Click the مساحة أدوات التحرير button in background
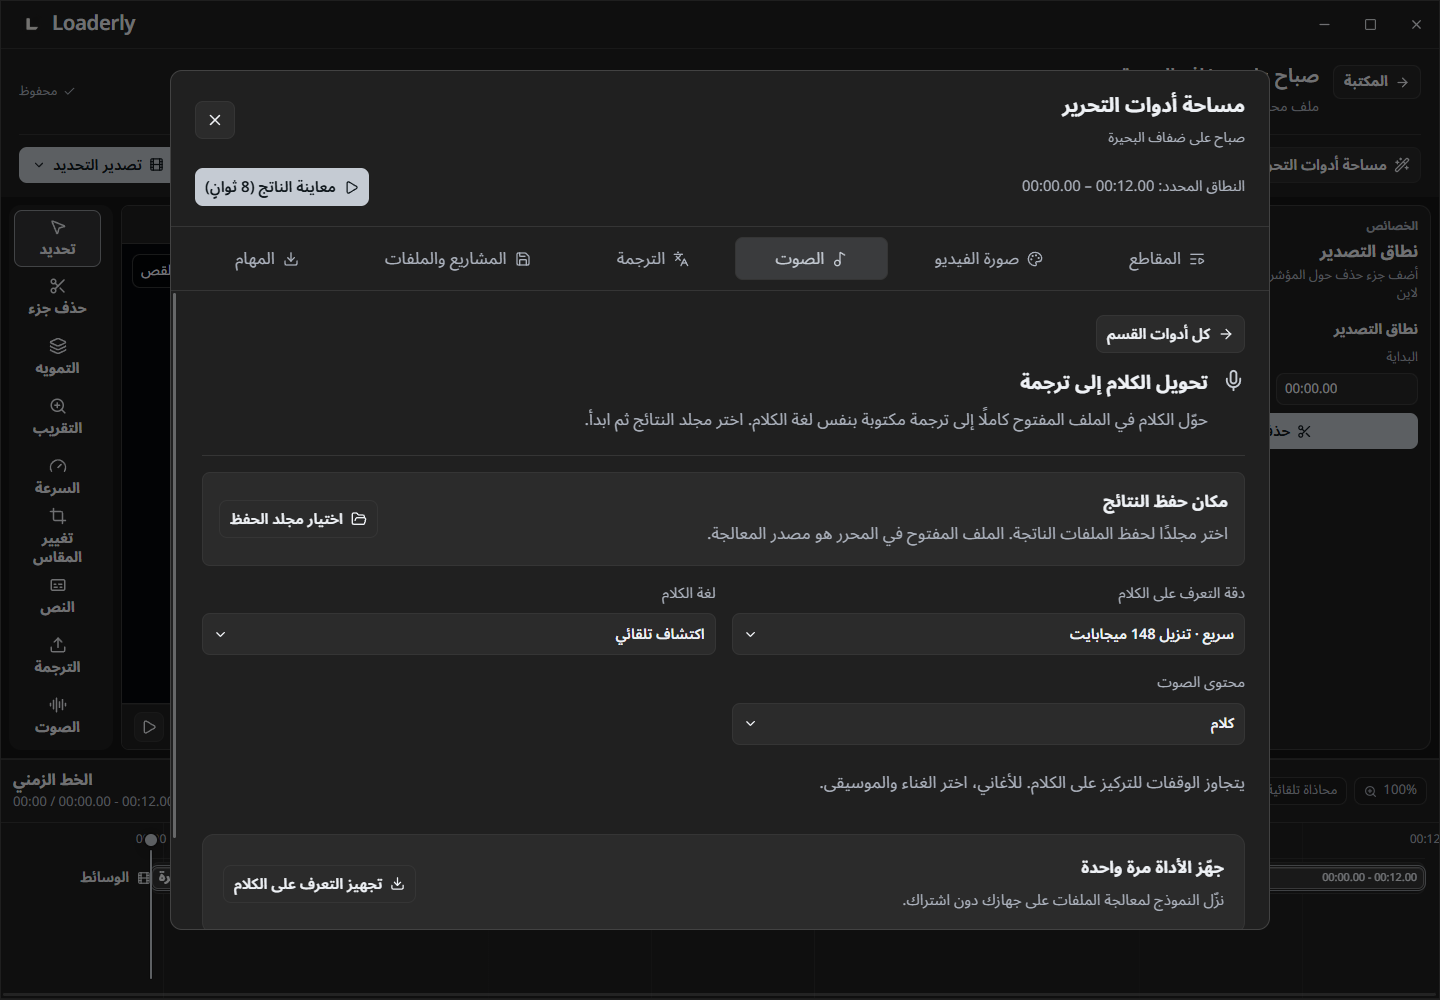This screenshot has height=1000, width=1440. coord(1345,165)
